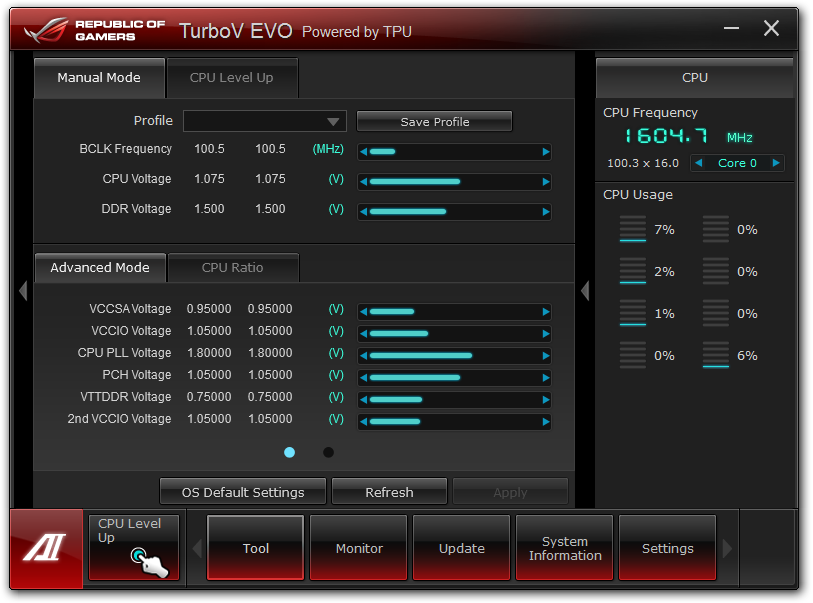Click the AI Suite logo button

click(46, 548)
